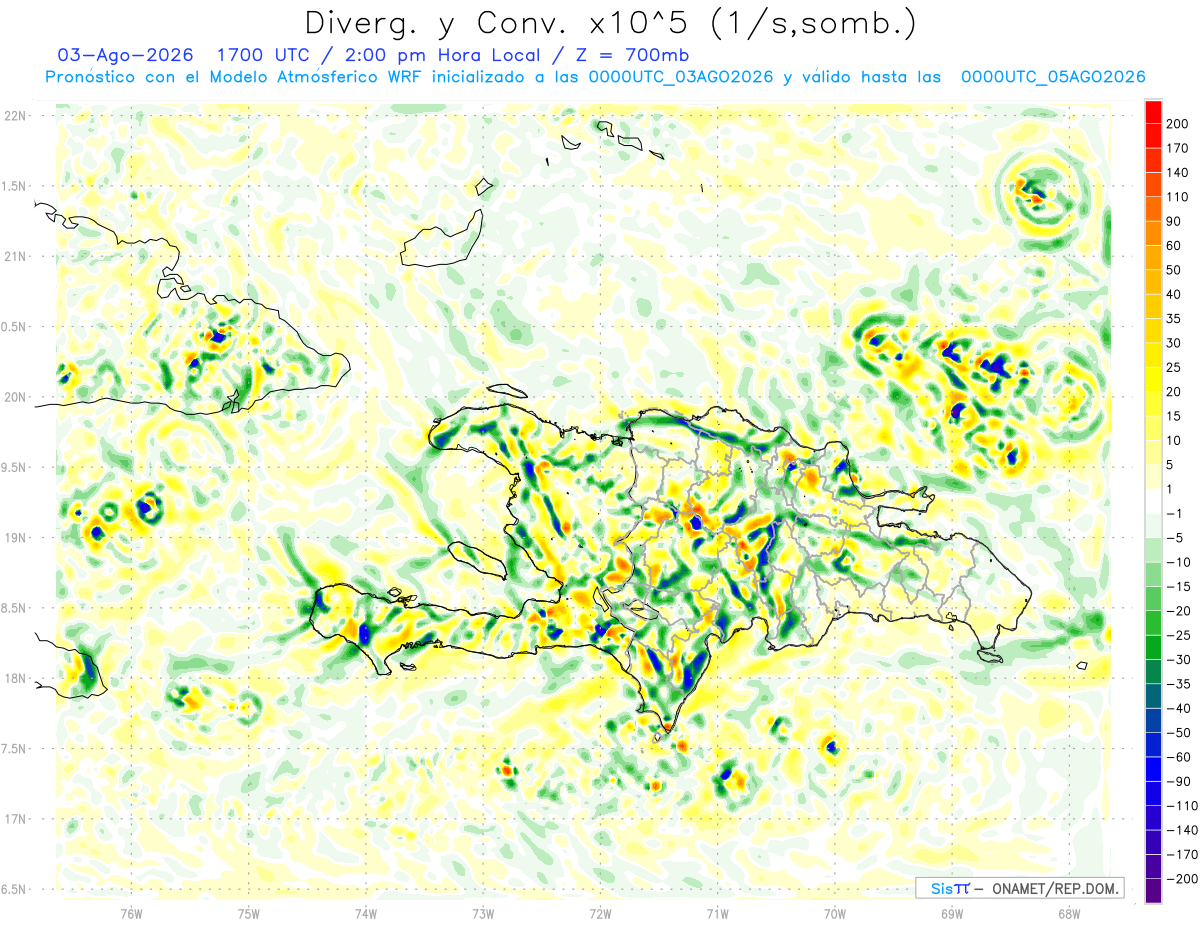Click the "-90" colorbar value

click(1180, 781)
